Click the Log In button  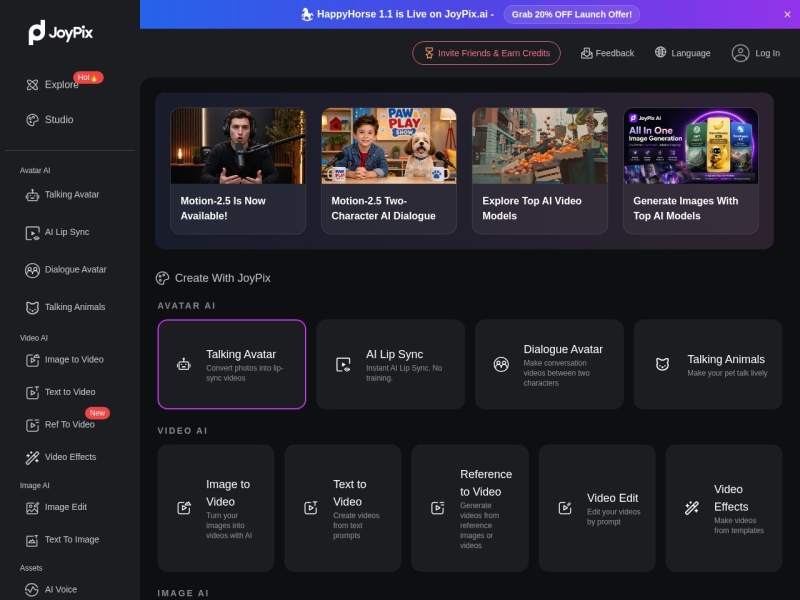[756, 53]
